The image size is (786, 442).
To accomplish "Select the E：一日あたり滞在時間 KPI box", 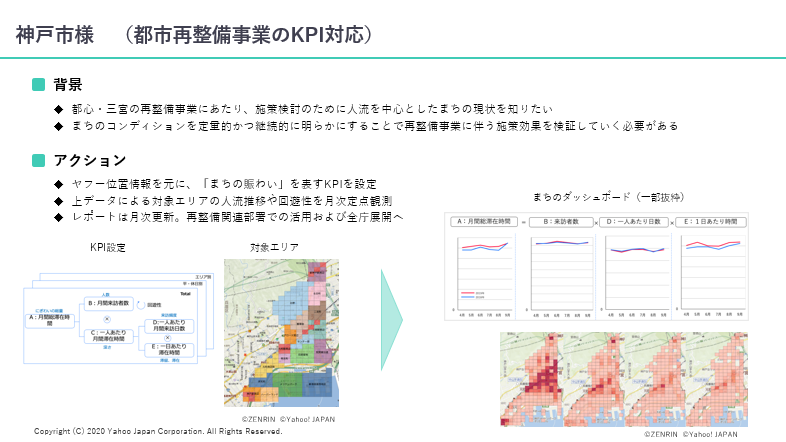I will (x=171, y=350).
